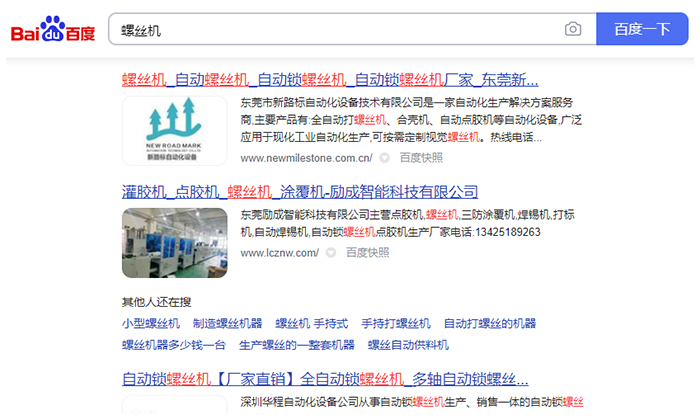
Task: Select related search 螺丝自动供料机
Action: coord(408,345)
